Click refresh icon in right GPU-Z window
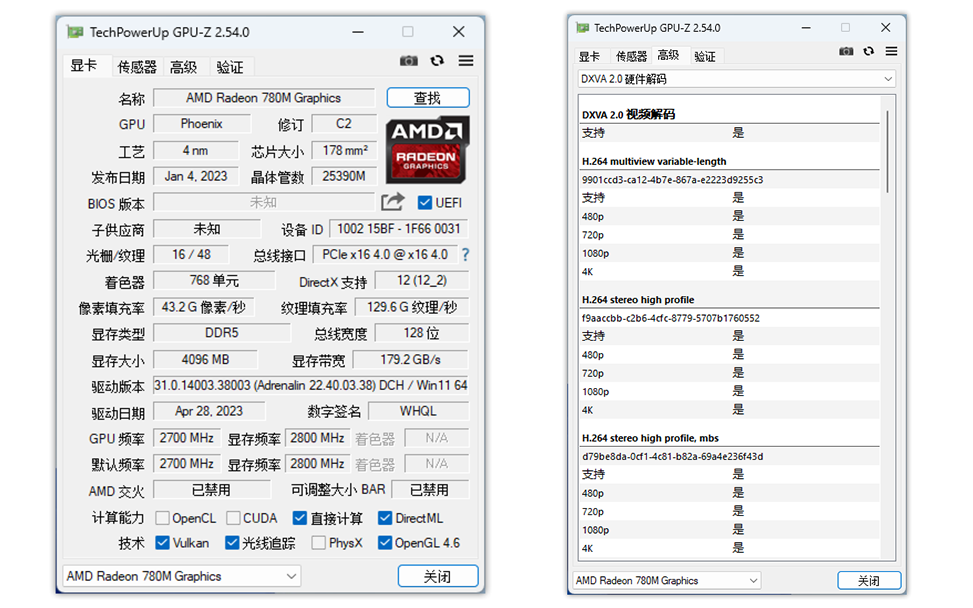 click(869, 51)
